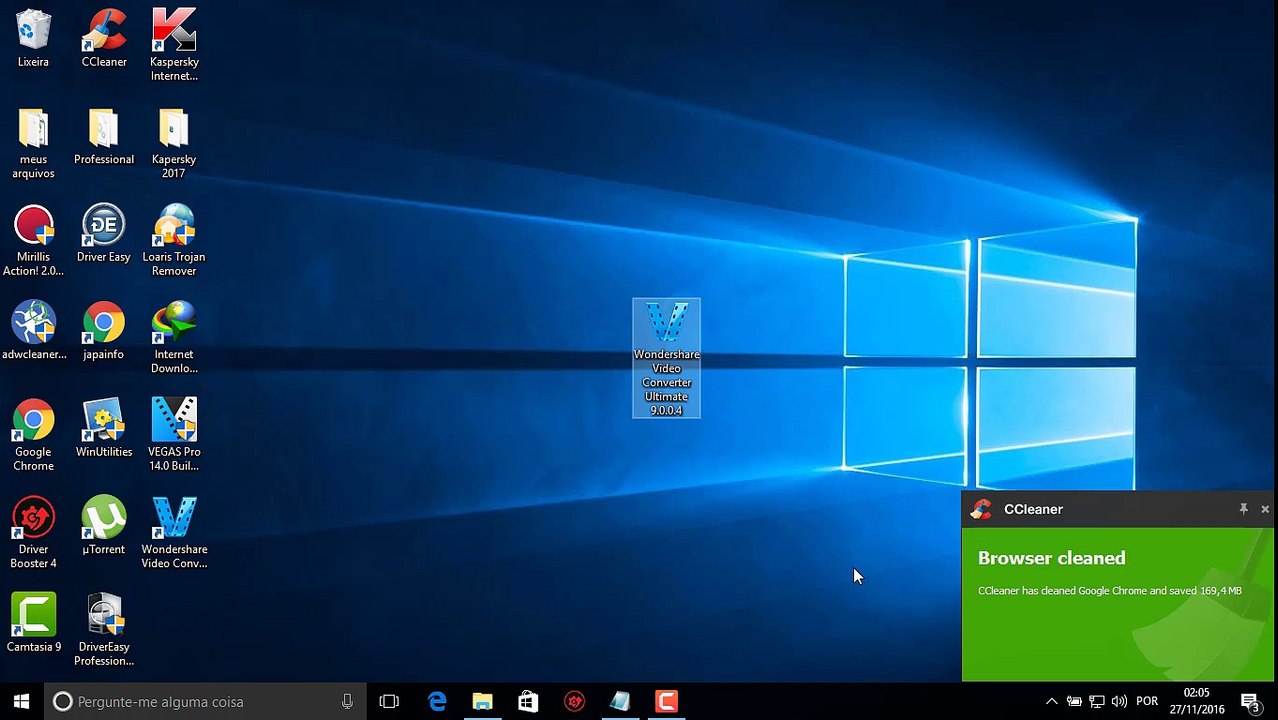Change the POR input language
The height and width of the screenshot is (720, 1278).
(1147, 702)
